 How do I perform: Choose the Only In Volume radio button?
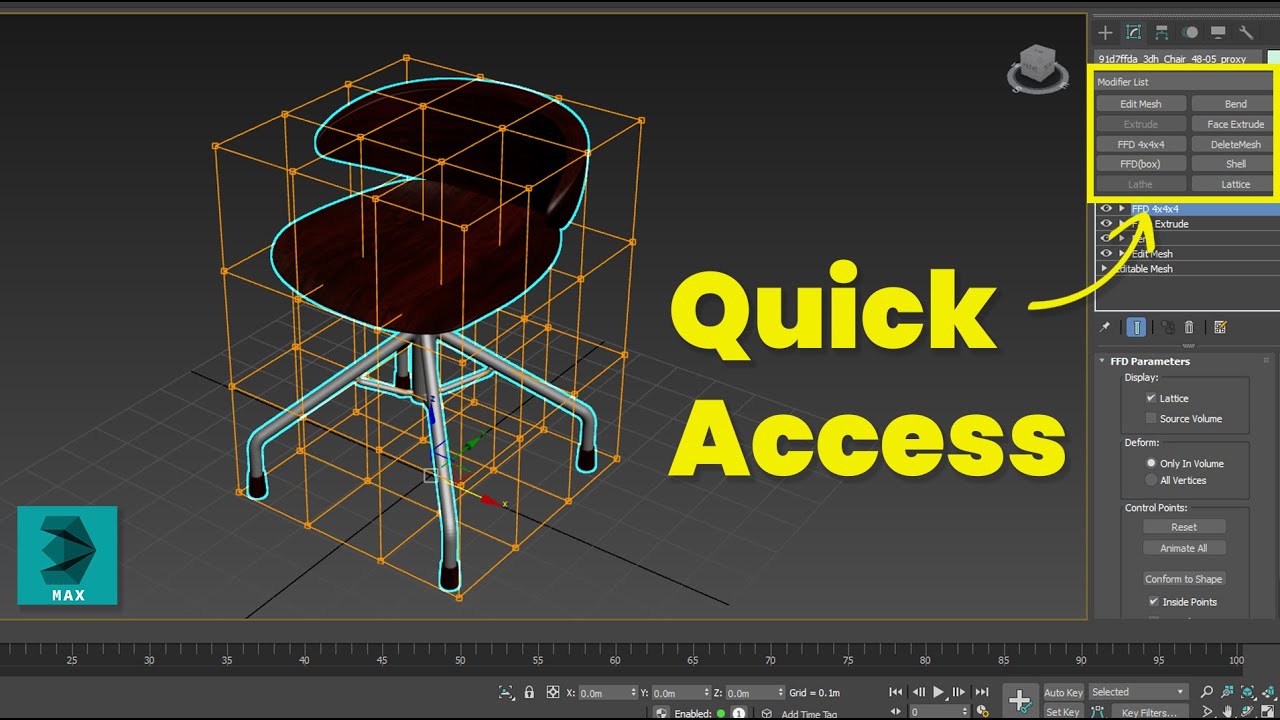pyautogui.click(x=1151, y=464)
